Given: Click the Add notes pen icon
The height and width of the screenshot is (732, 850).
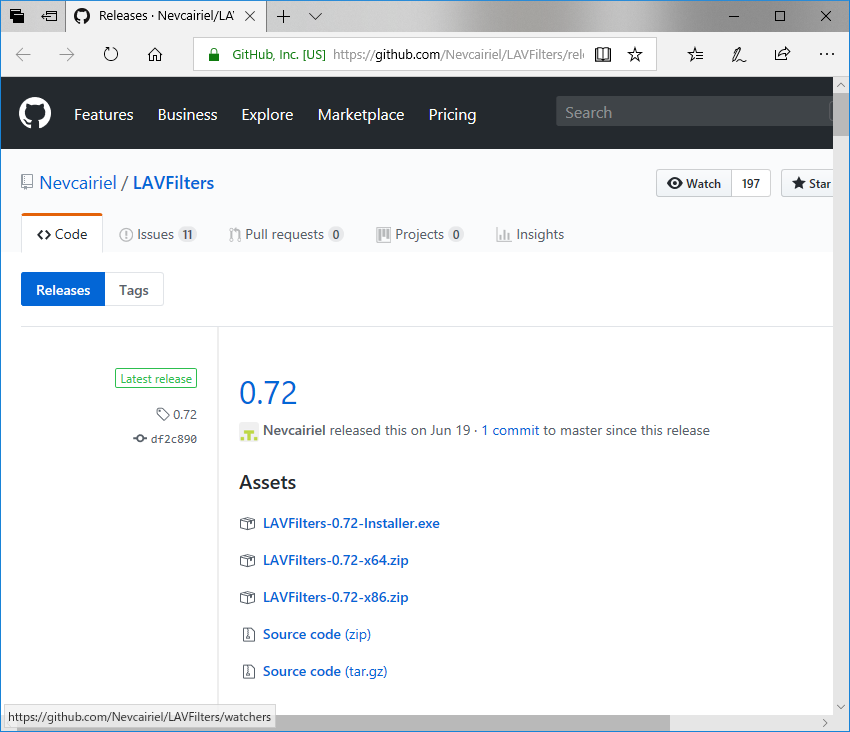Looking at the screenshot, I should coord(738,54).
